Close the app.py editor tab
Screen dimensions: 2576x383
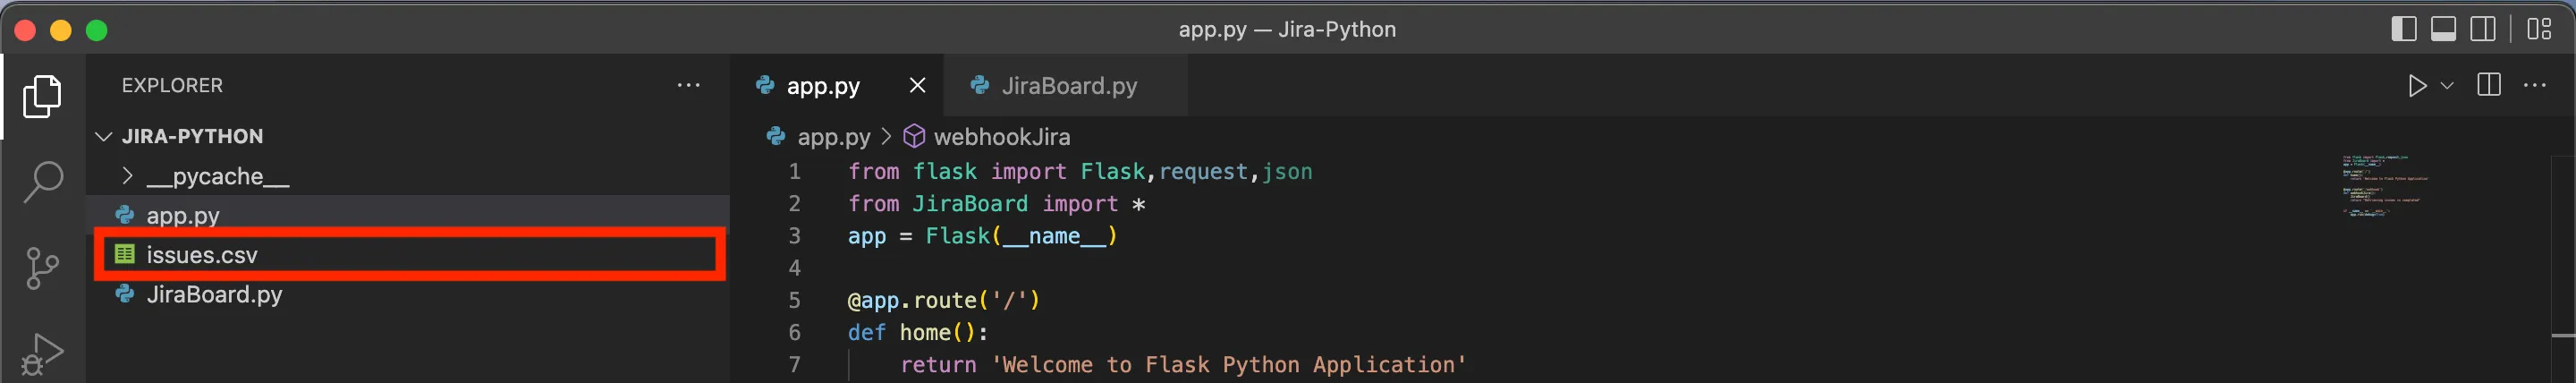[x=916, y=86]
